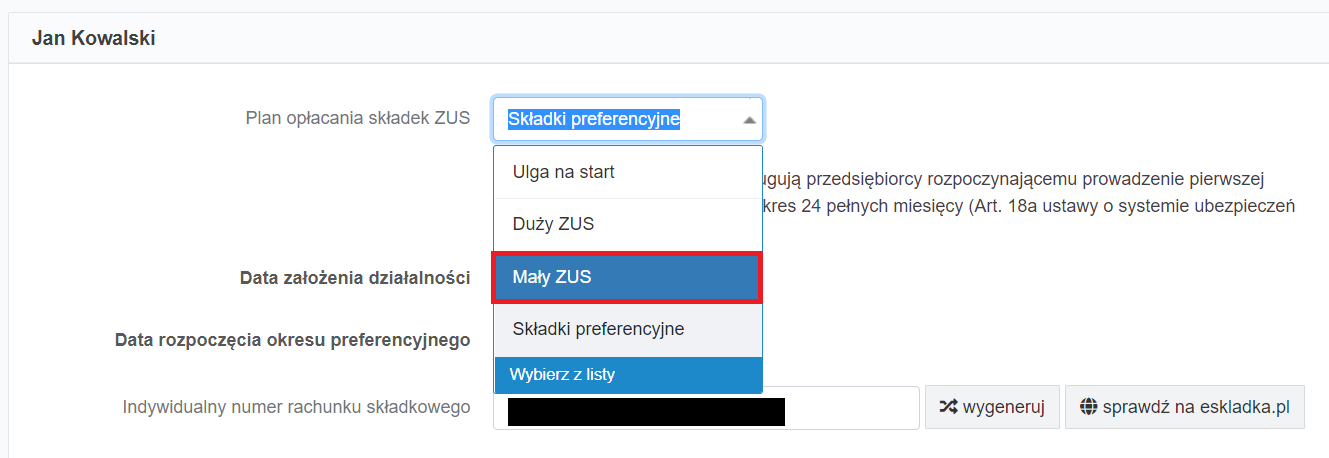Click 'Data rozpoczęcia okresu preferencyjnego' label

click(x=292, y=340)
